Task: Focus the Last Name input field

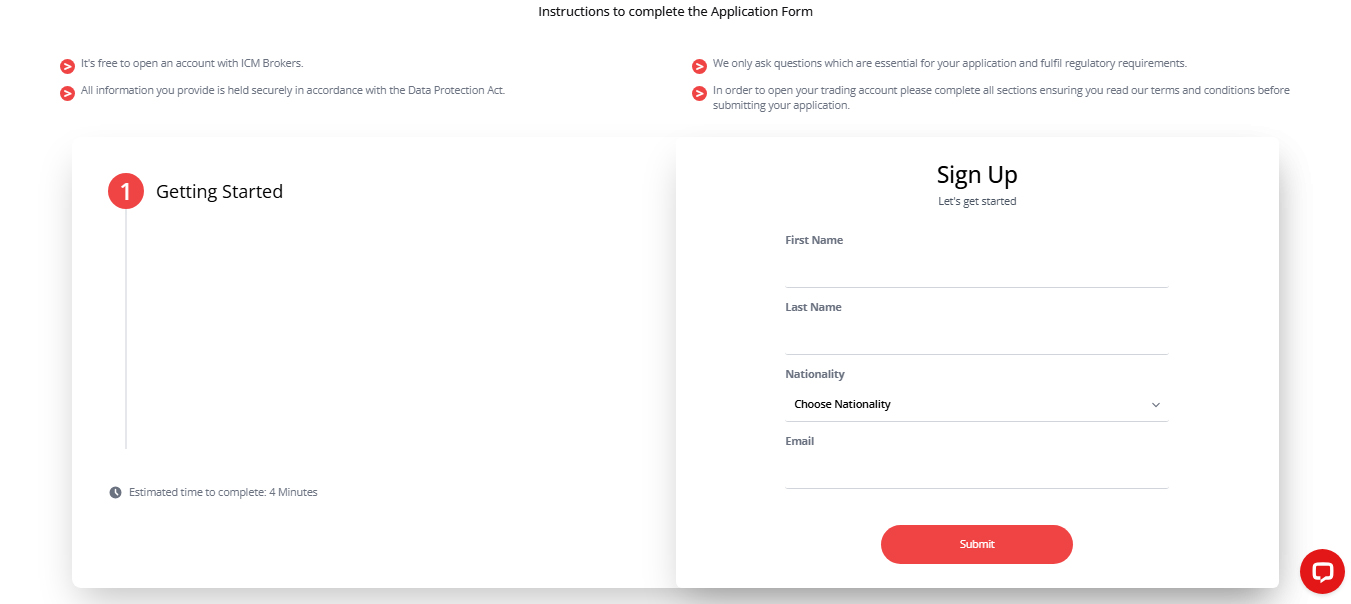Action: 977,337
